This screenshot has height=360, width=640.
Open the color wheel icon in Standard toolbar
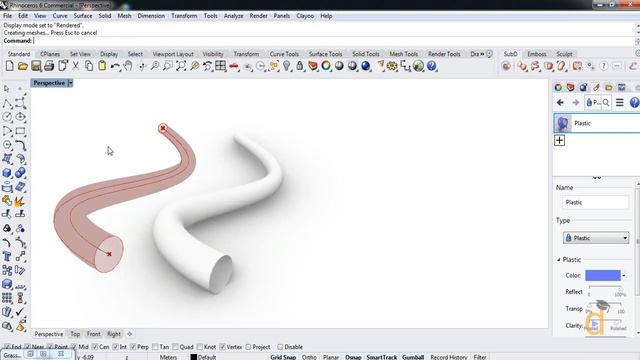click(x=326, y=66)
